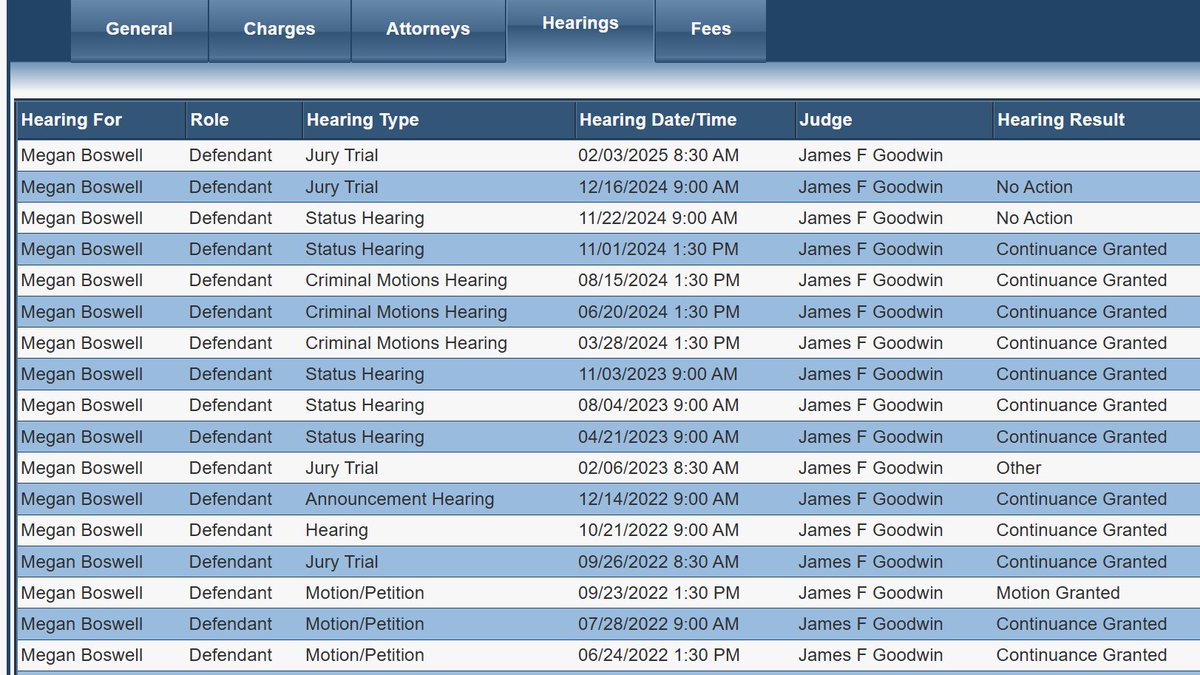This screenshot has width=1200, height=675.
Task: Click Criminal Motions Hearing in 08/15/2024 row
Action: click(406, 280)
